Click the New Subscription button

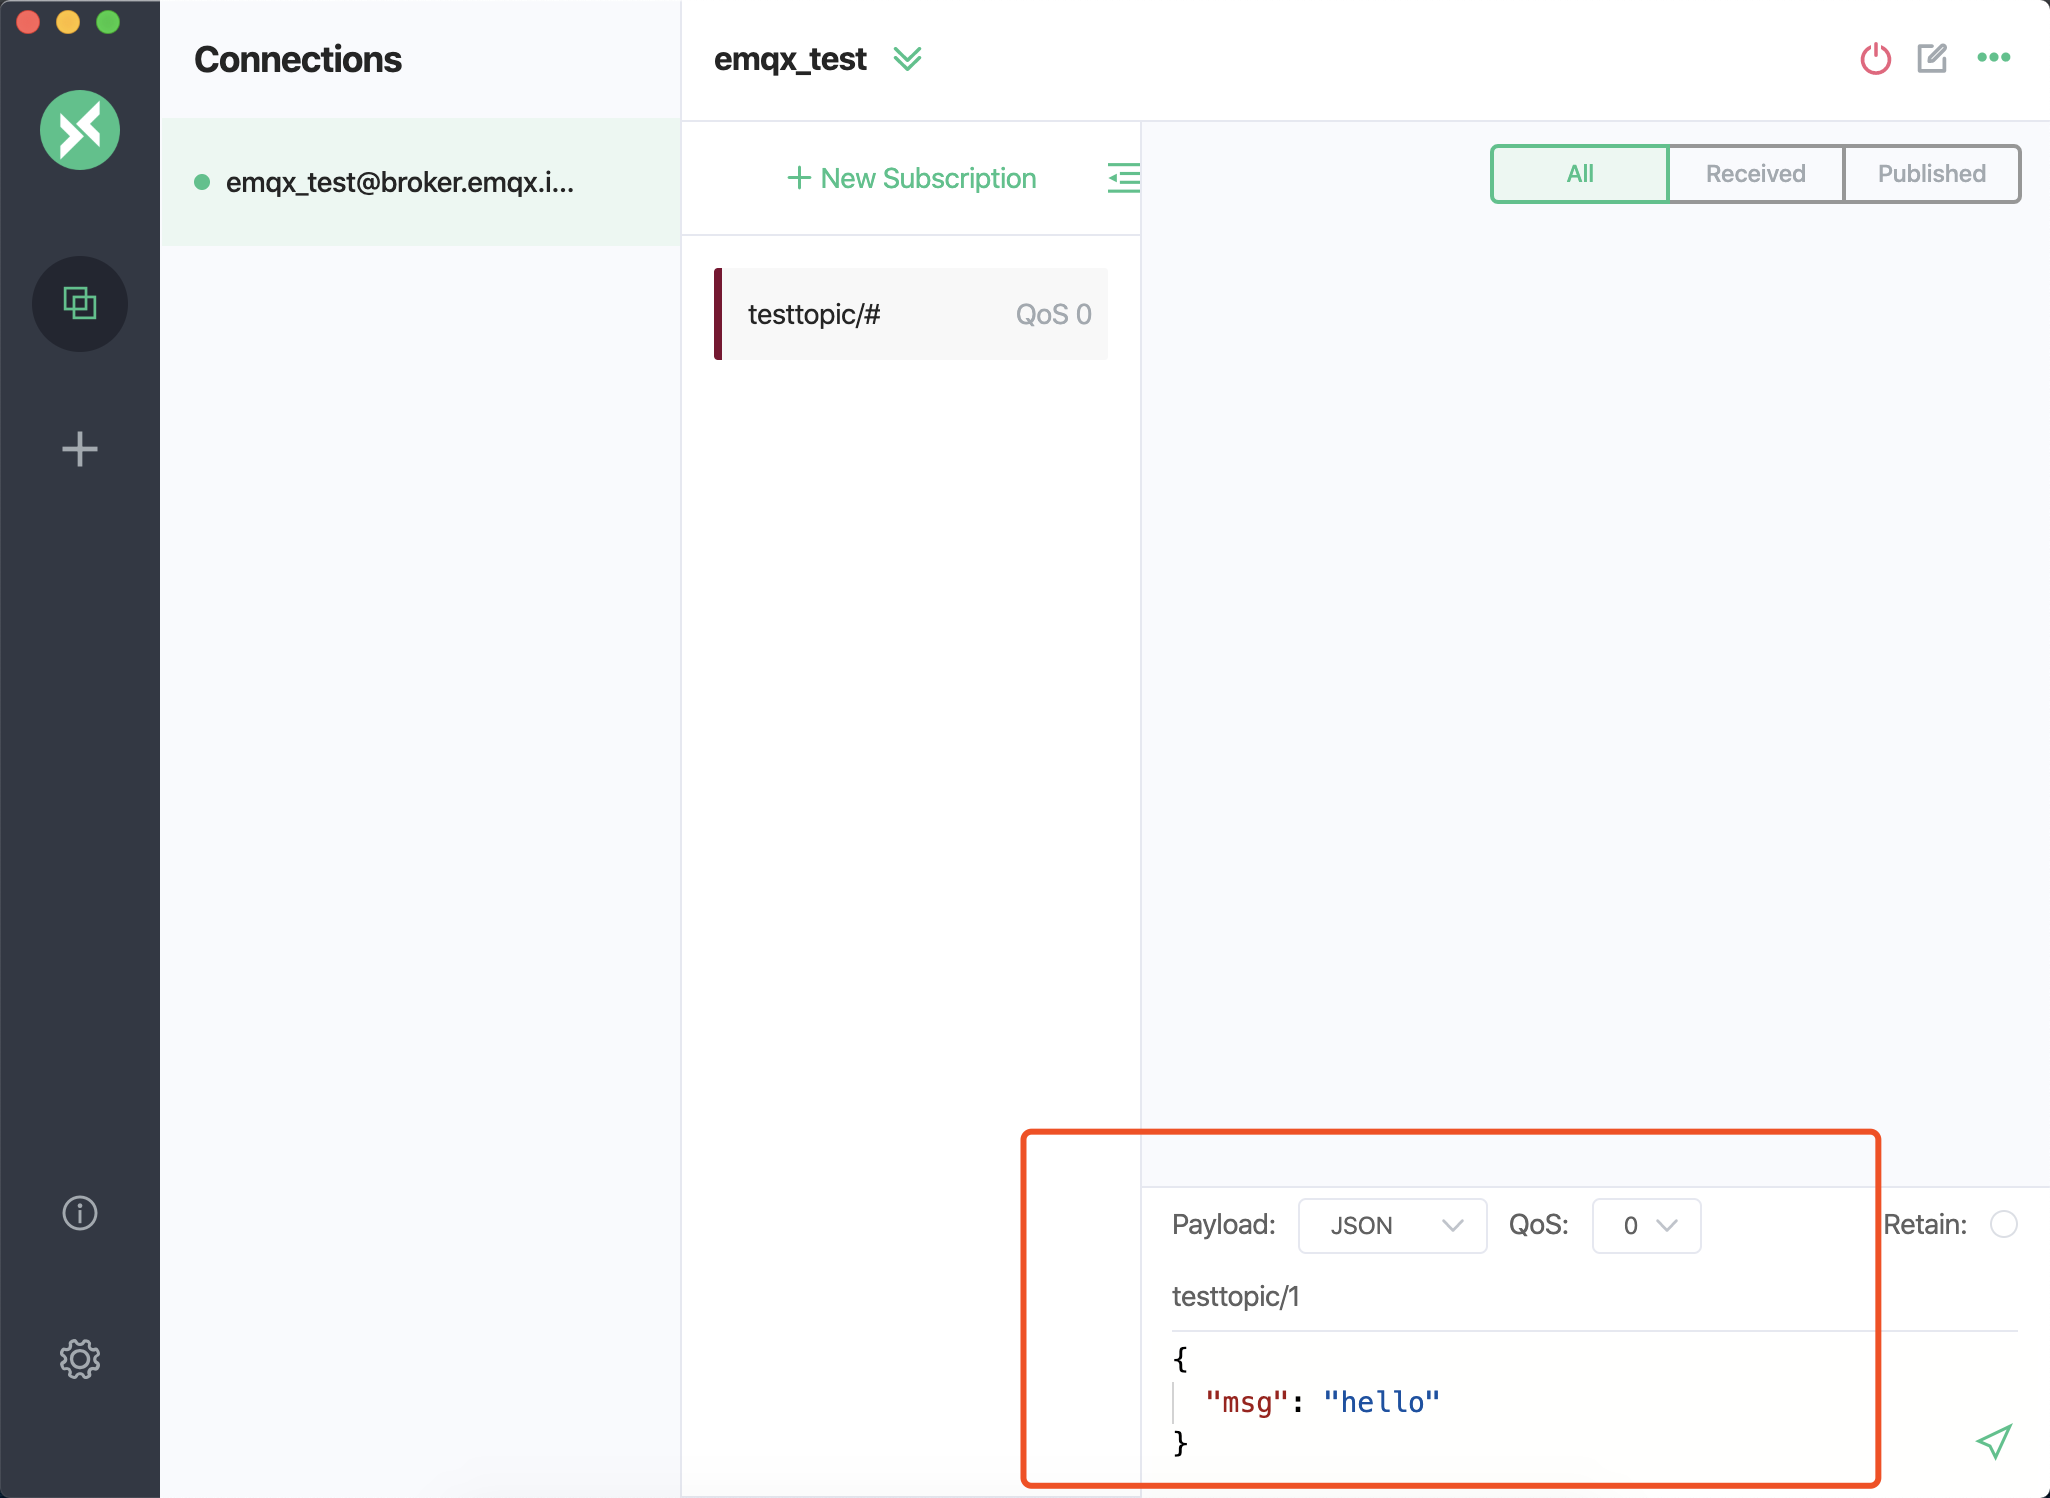click(912, 178)
